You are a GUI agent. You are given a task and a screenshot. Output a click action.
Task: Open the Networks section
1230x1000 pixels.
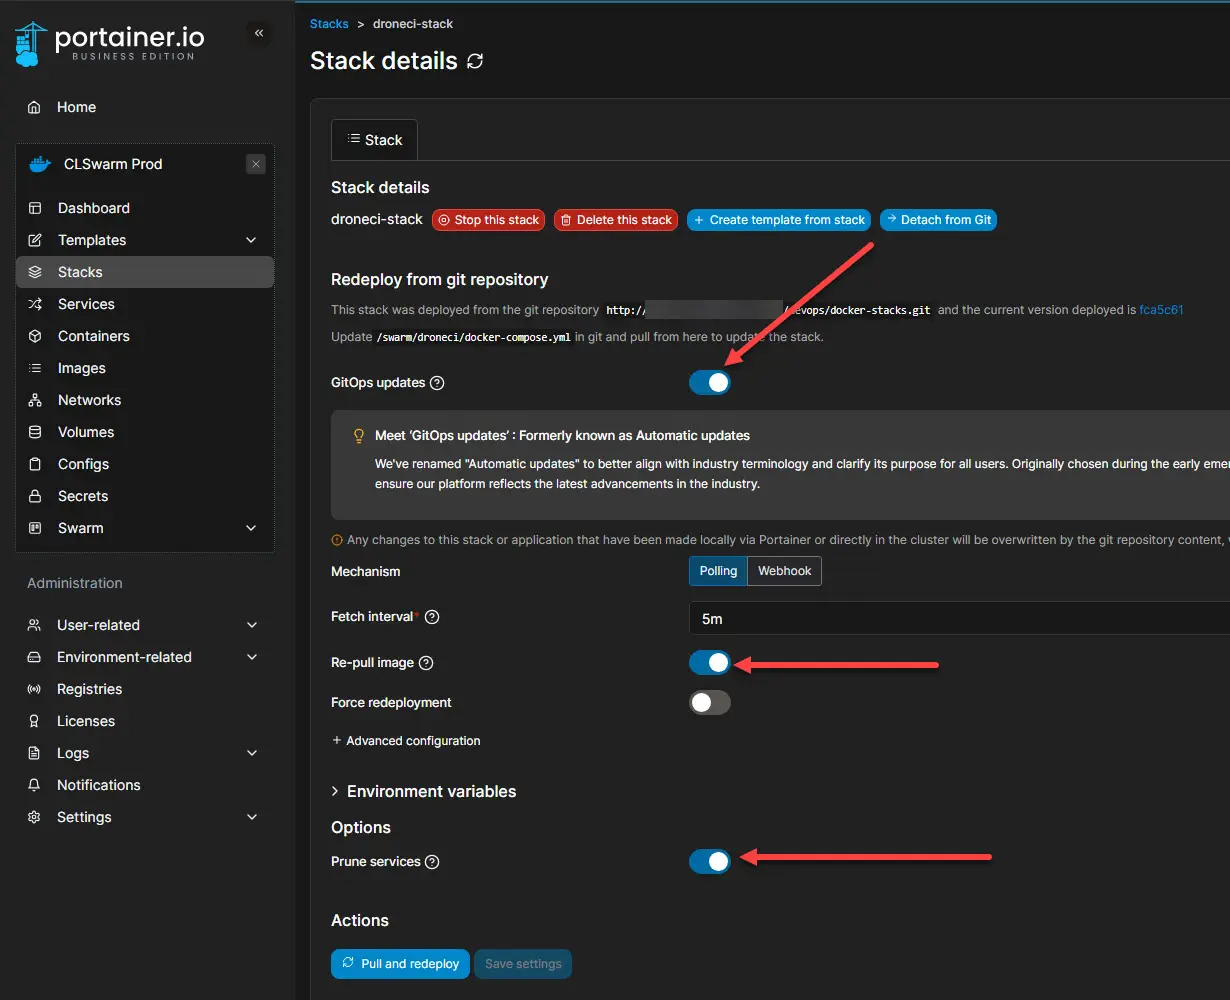(x=91, y=399)
